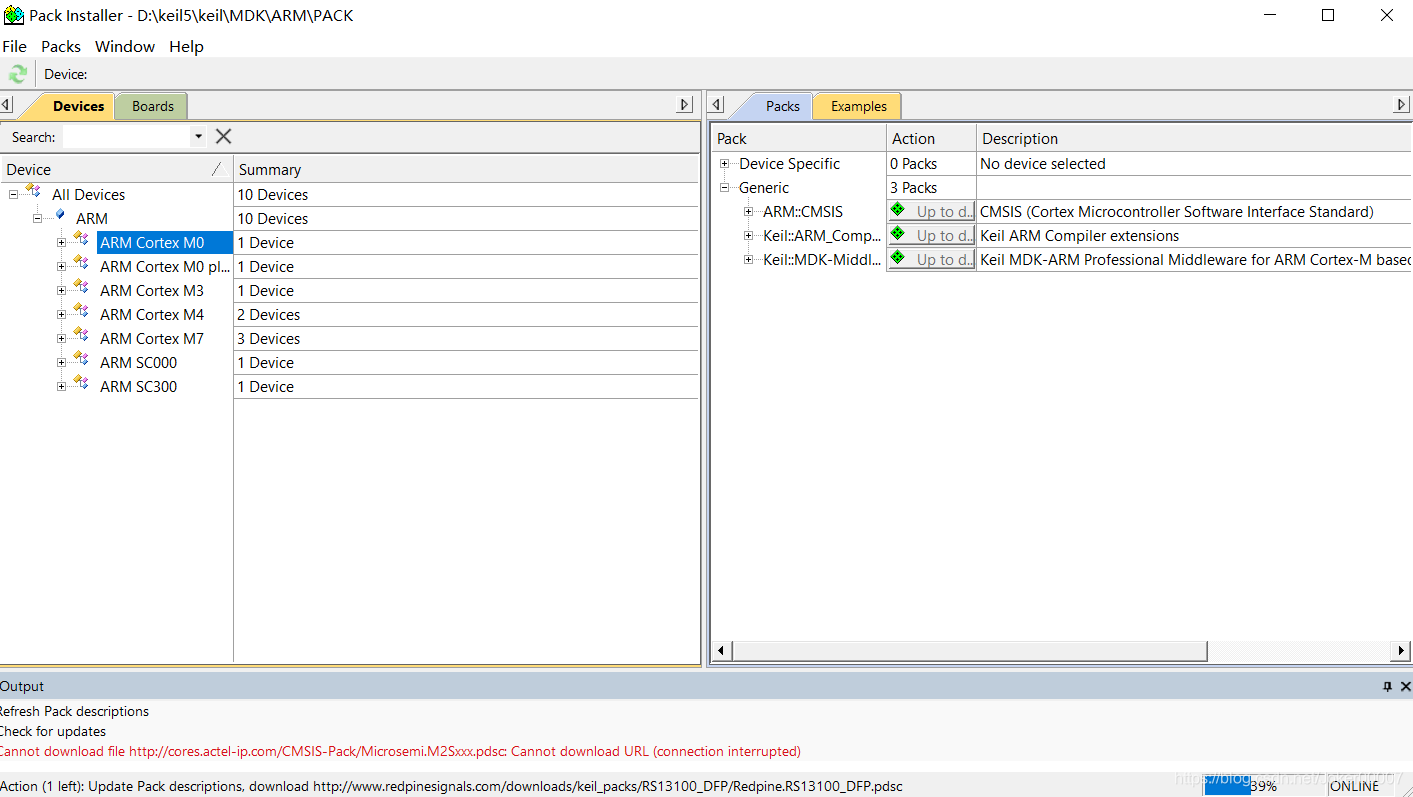Collapse the ARM vendor node
The height and width of the screenshot is (797, 1413).
point(38,218)
